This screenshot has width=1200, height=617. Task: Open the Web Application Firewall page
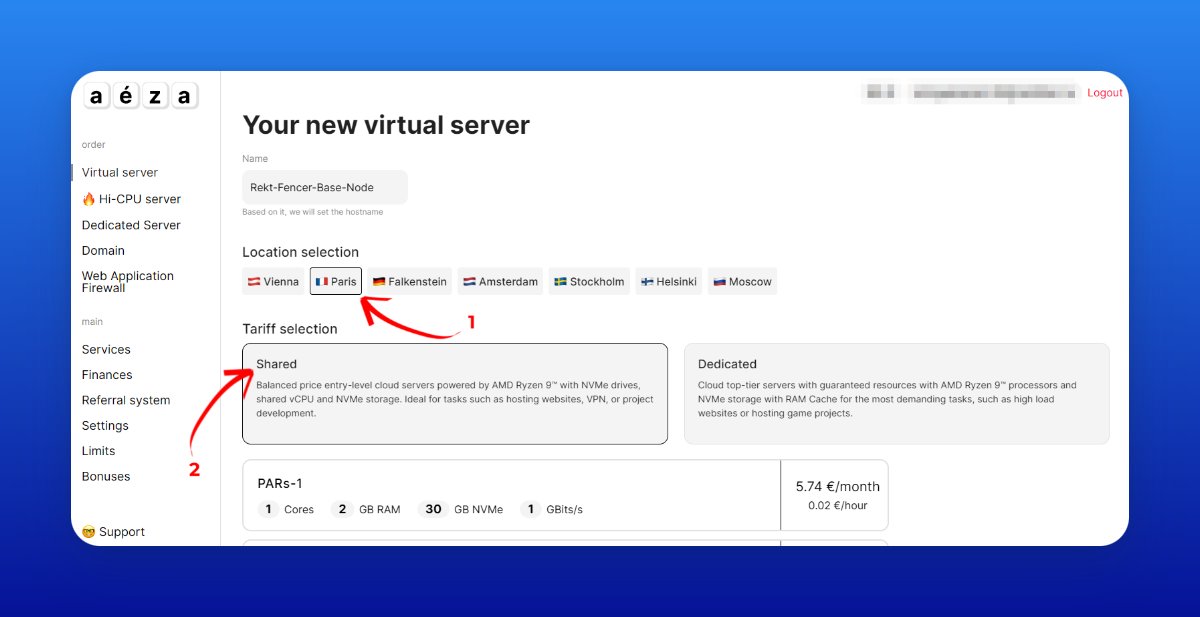pos(128,281)
